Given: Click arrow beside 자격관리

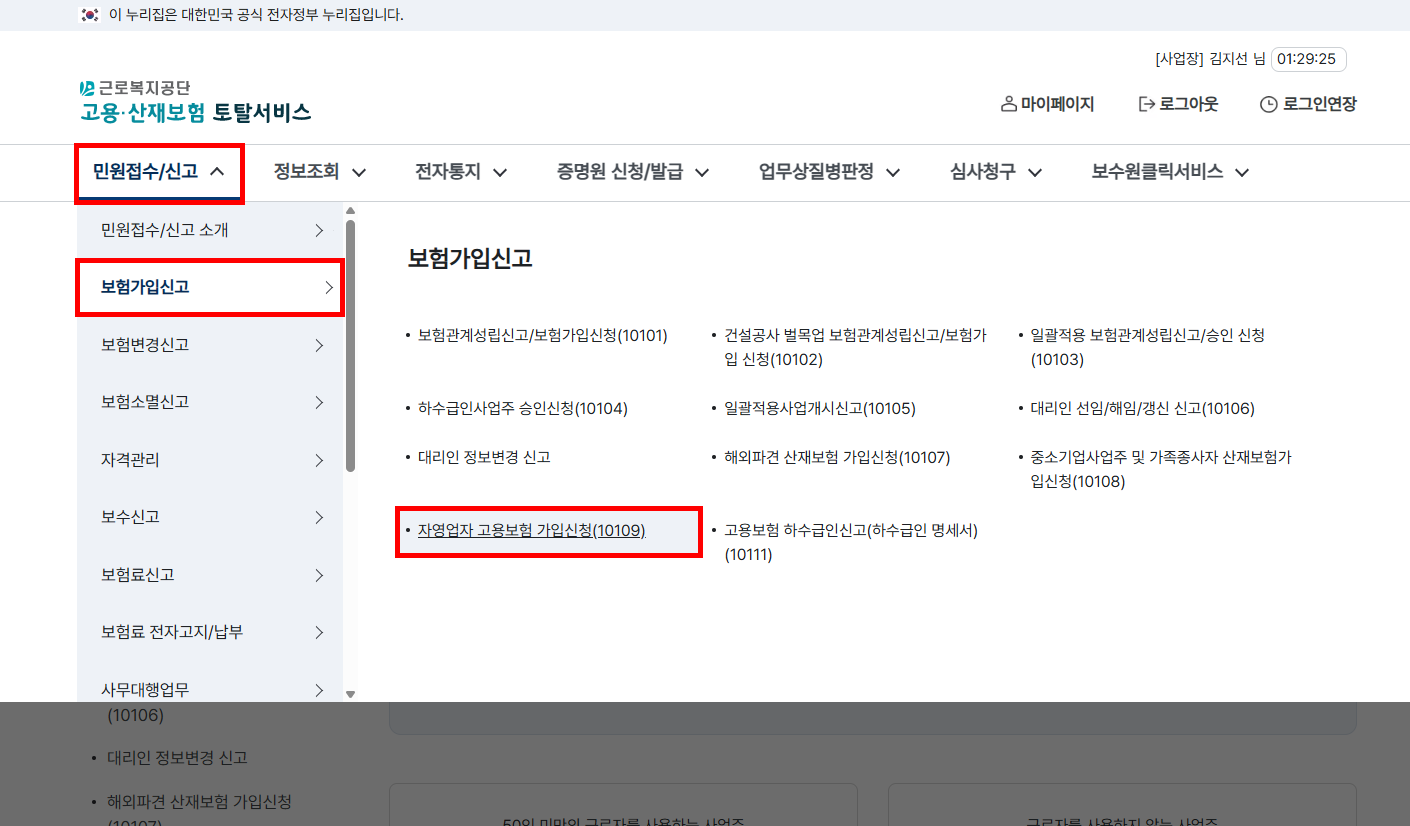Looking at the screenshot, I should tap(320, 460).
